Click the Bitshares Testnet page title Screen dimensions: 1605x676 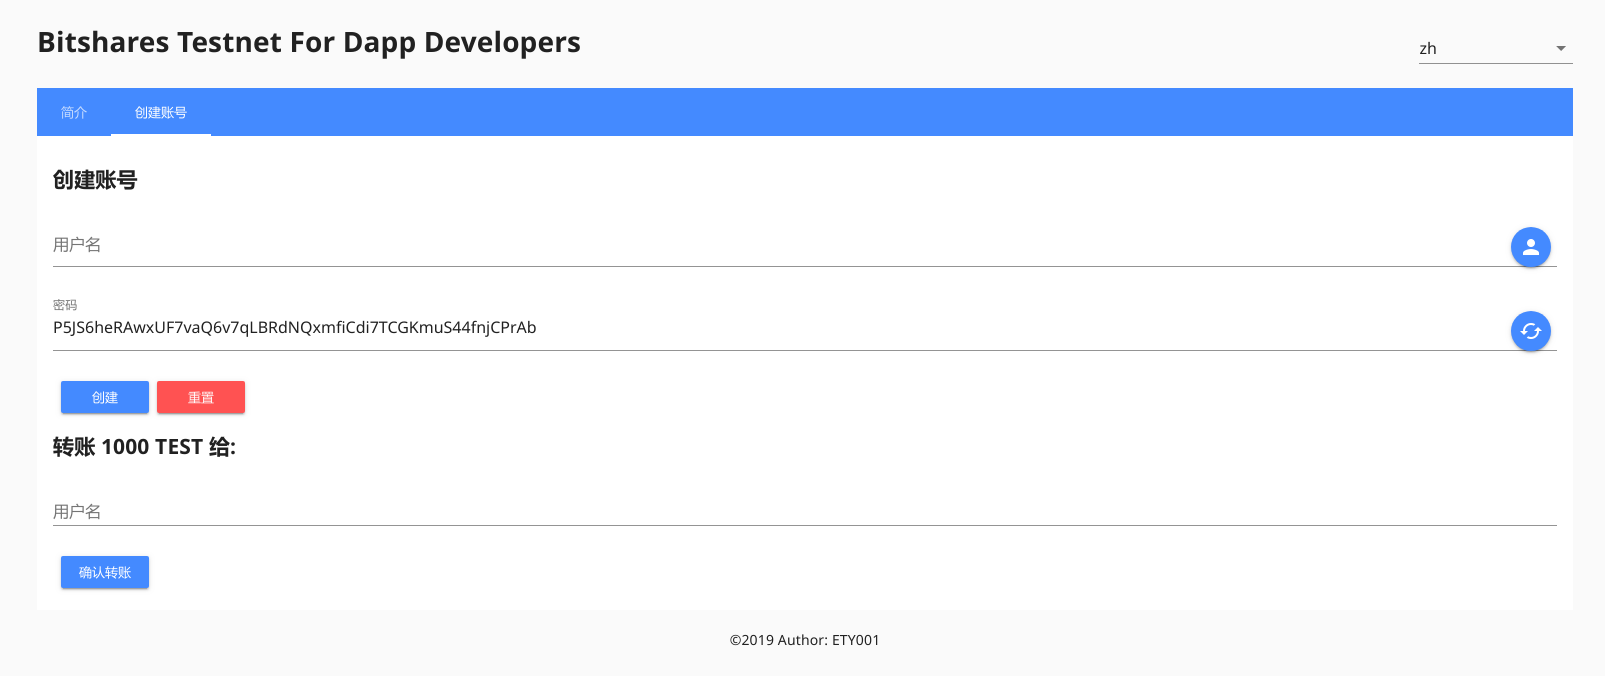point(309,42)
